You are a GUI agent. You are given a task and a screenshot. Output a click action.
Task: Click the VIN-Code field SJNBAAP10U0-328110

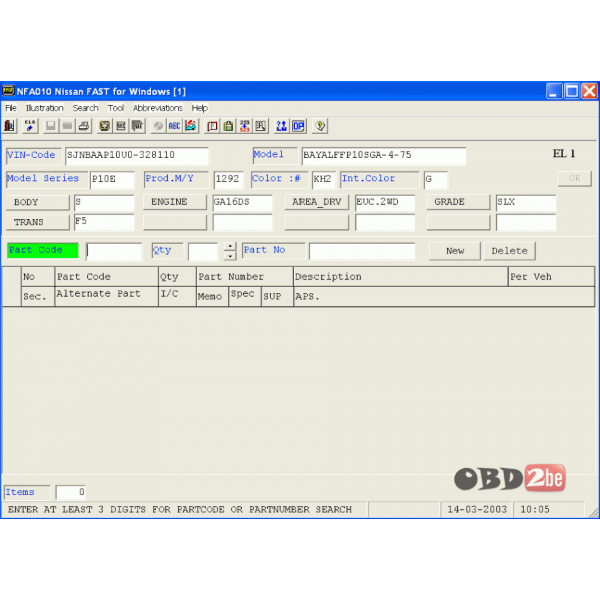(x=137, y=156)
